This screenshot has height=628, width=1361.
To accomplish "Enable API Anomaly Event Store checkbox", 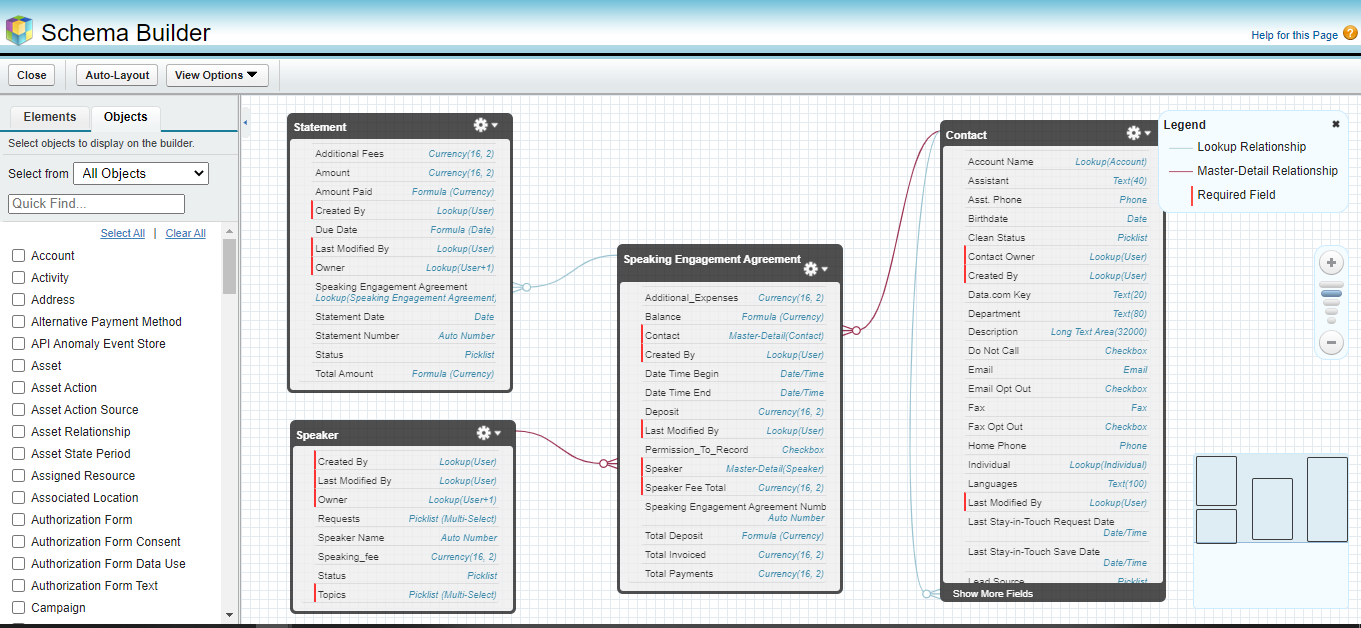I will [x=18, y=344].
